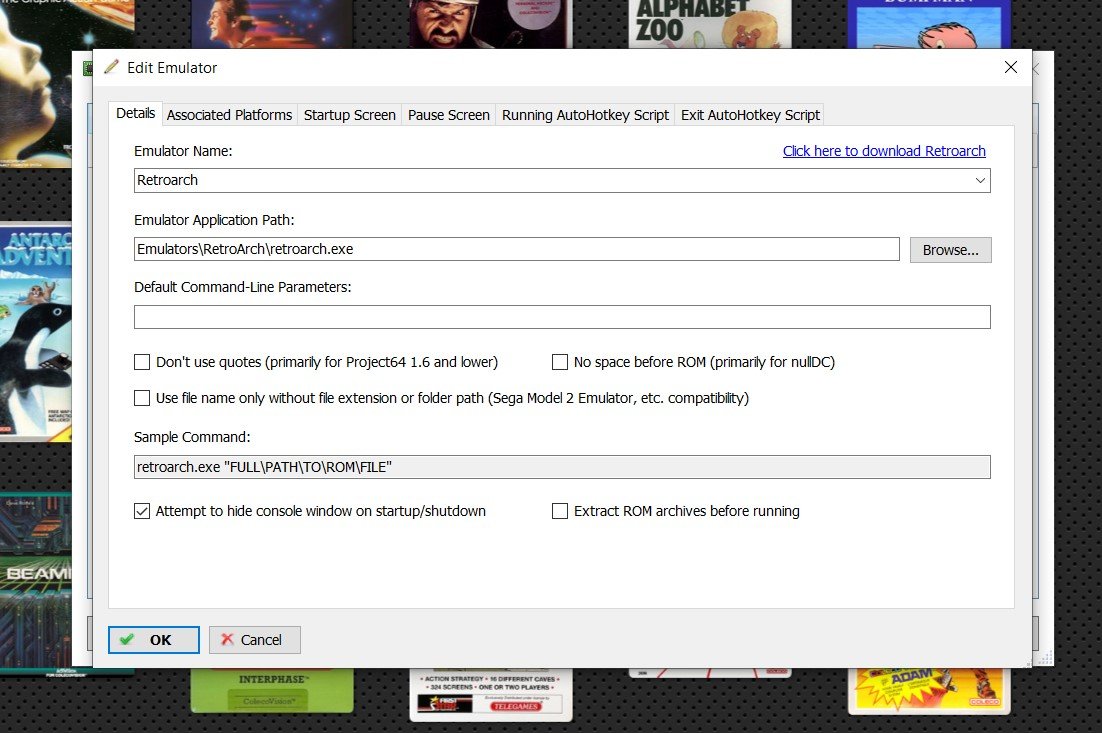This screenshot has height=733, width=1102.
Task: Toggle Use file name only checkbox
Action: pyautogui.click(x=142, y=398)
